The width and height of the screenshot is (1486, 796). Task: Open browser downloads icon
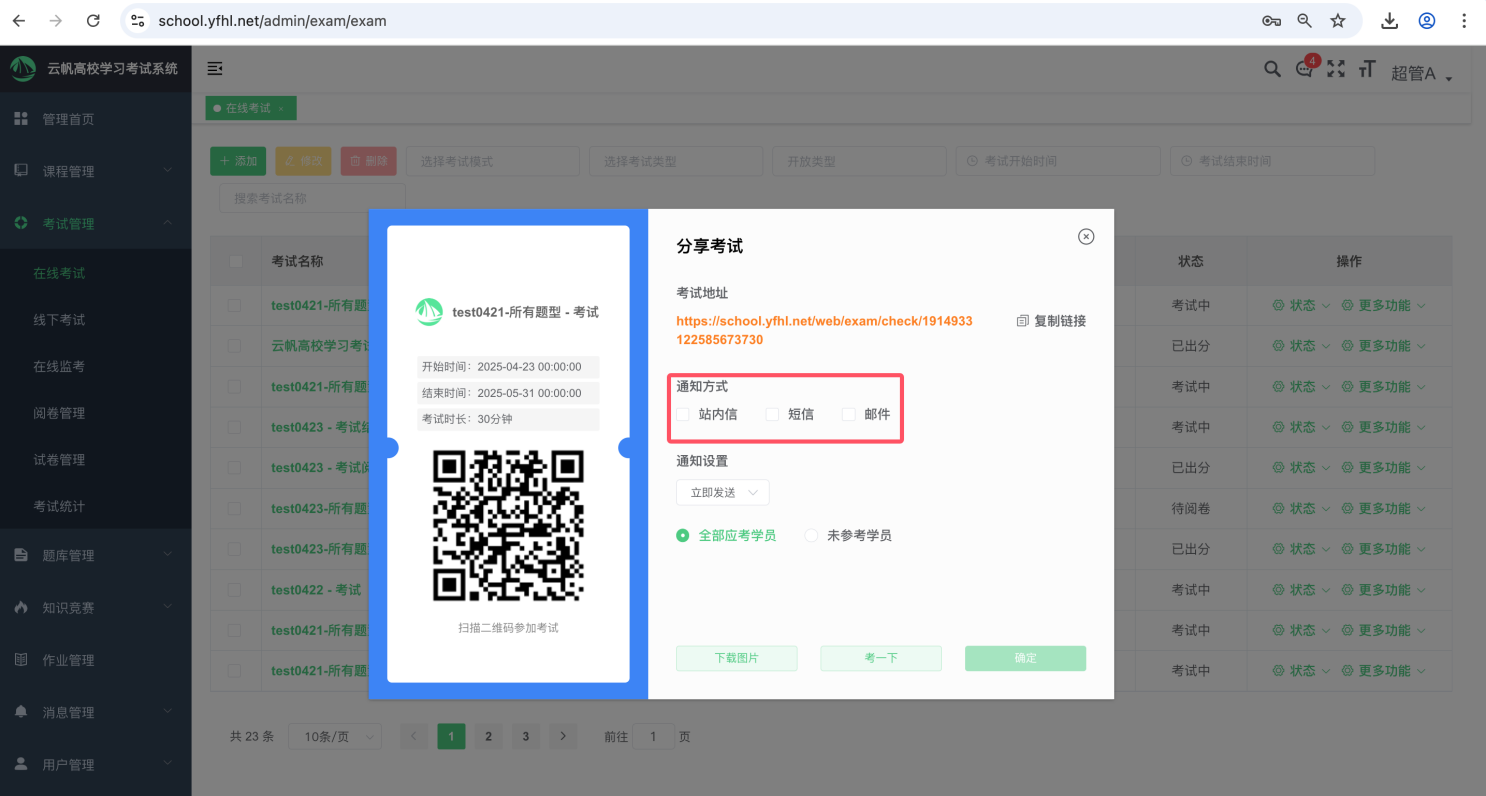click(x=1389, y=21)
